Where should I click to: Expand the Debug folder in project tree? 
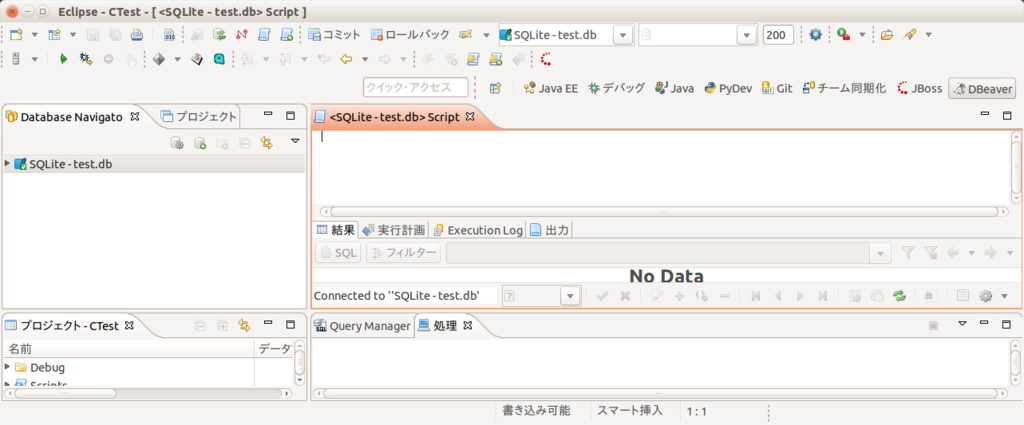tap(7, 367)
